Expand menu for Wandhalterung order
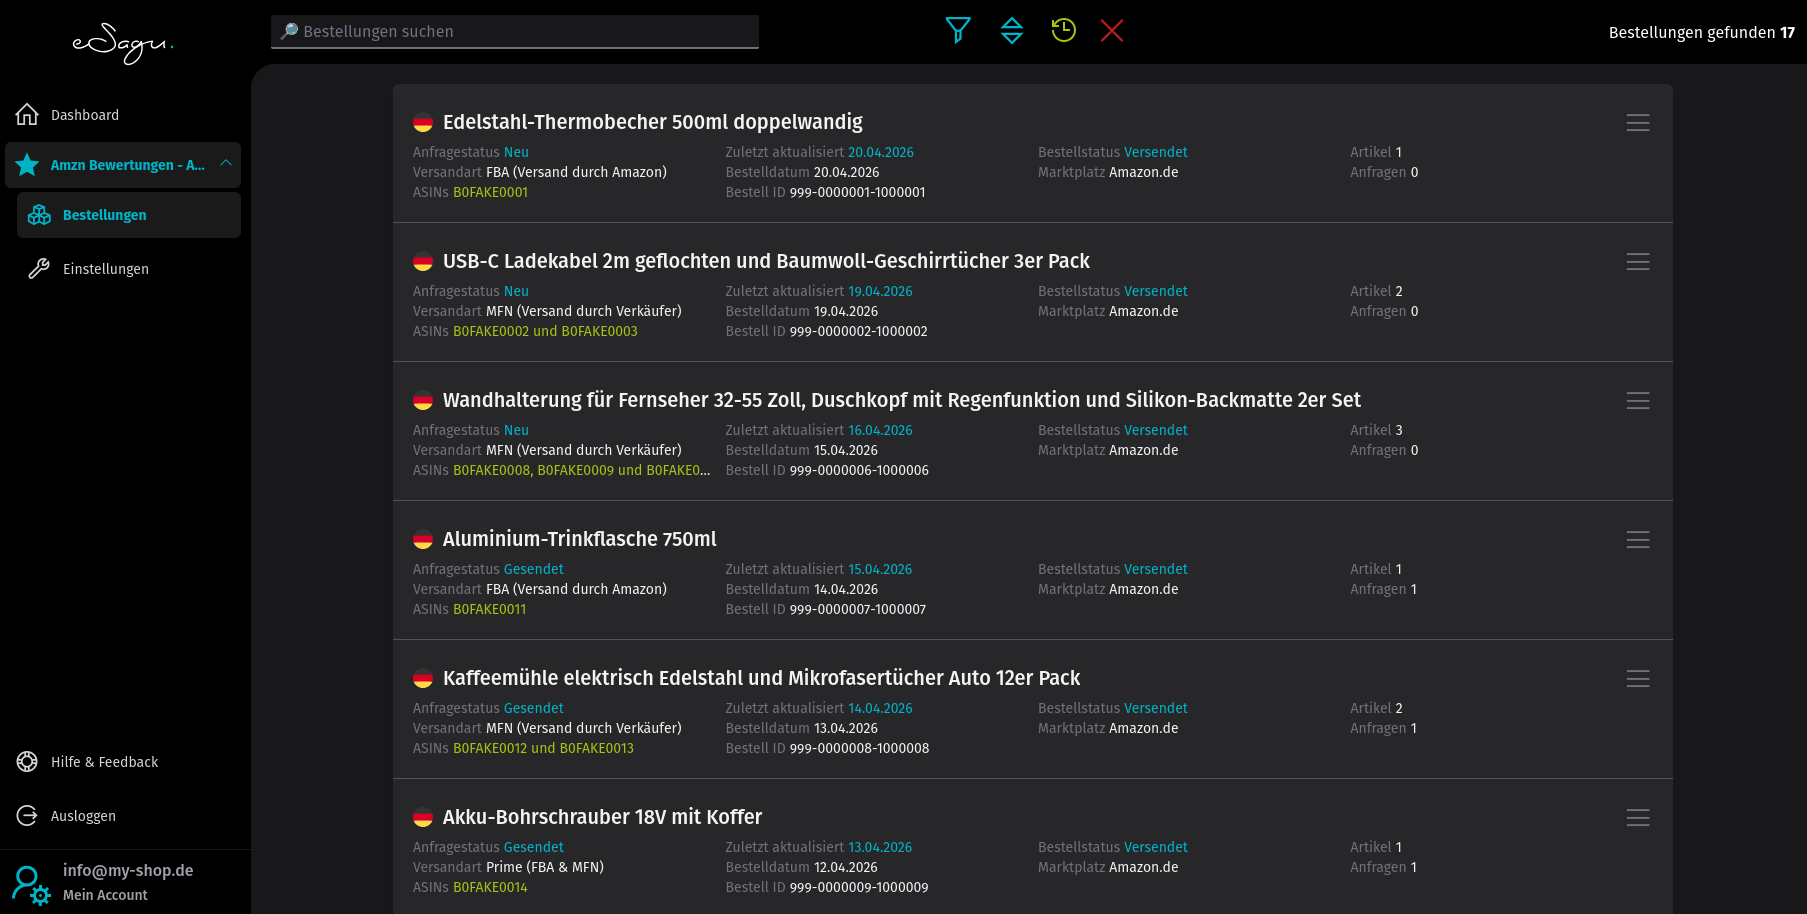 (x=1637, y=401)
